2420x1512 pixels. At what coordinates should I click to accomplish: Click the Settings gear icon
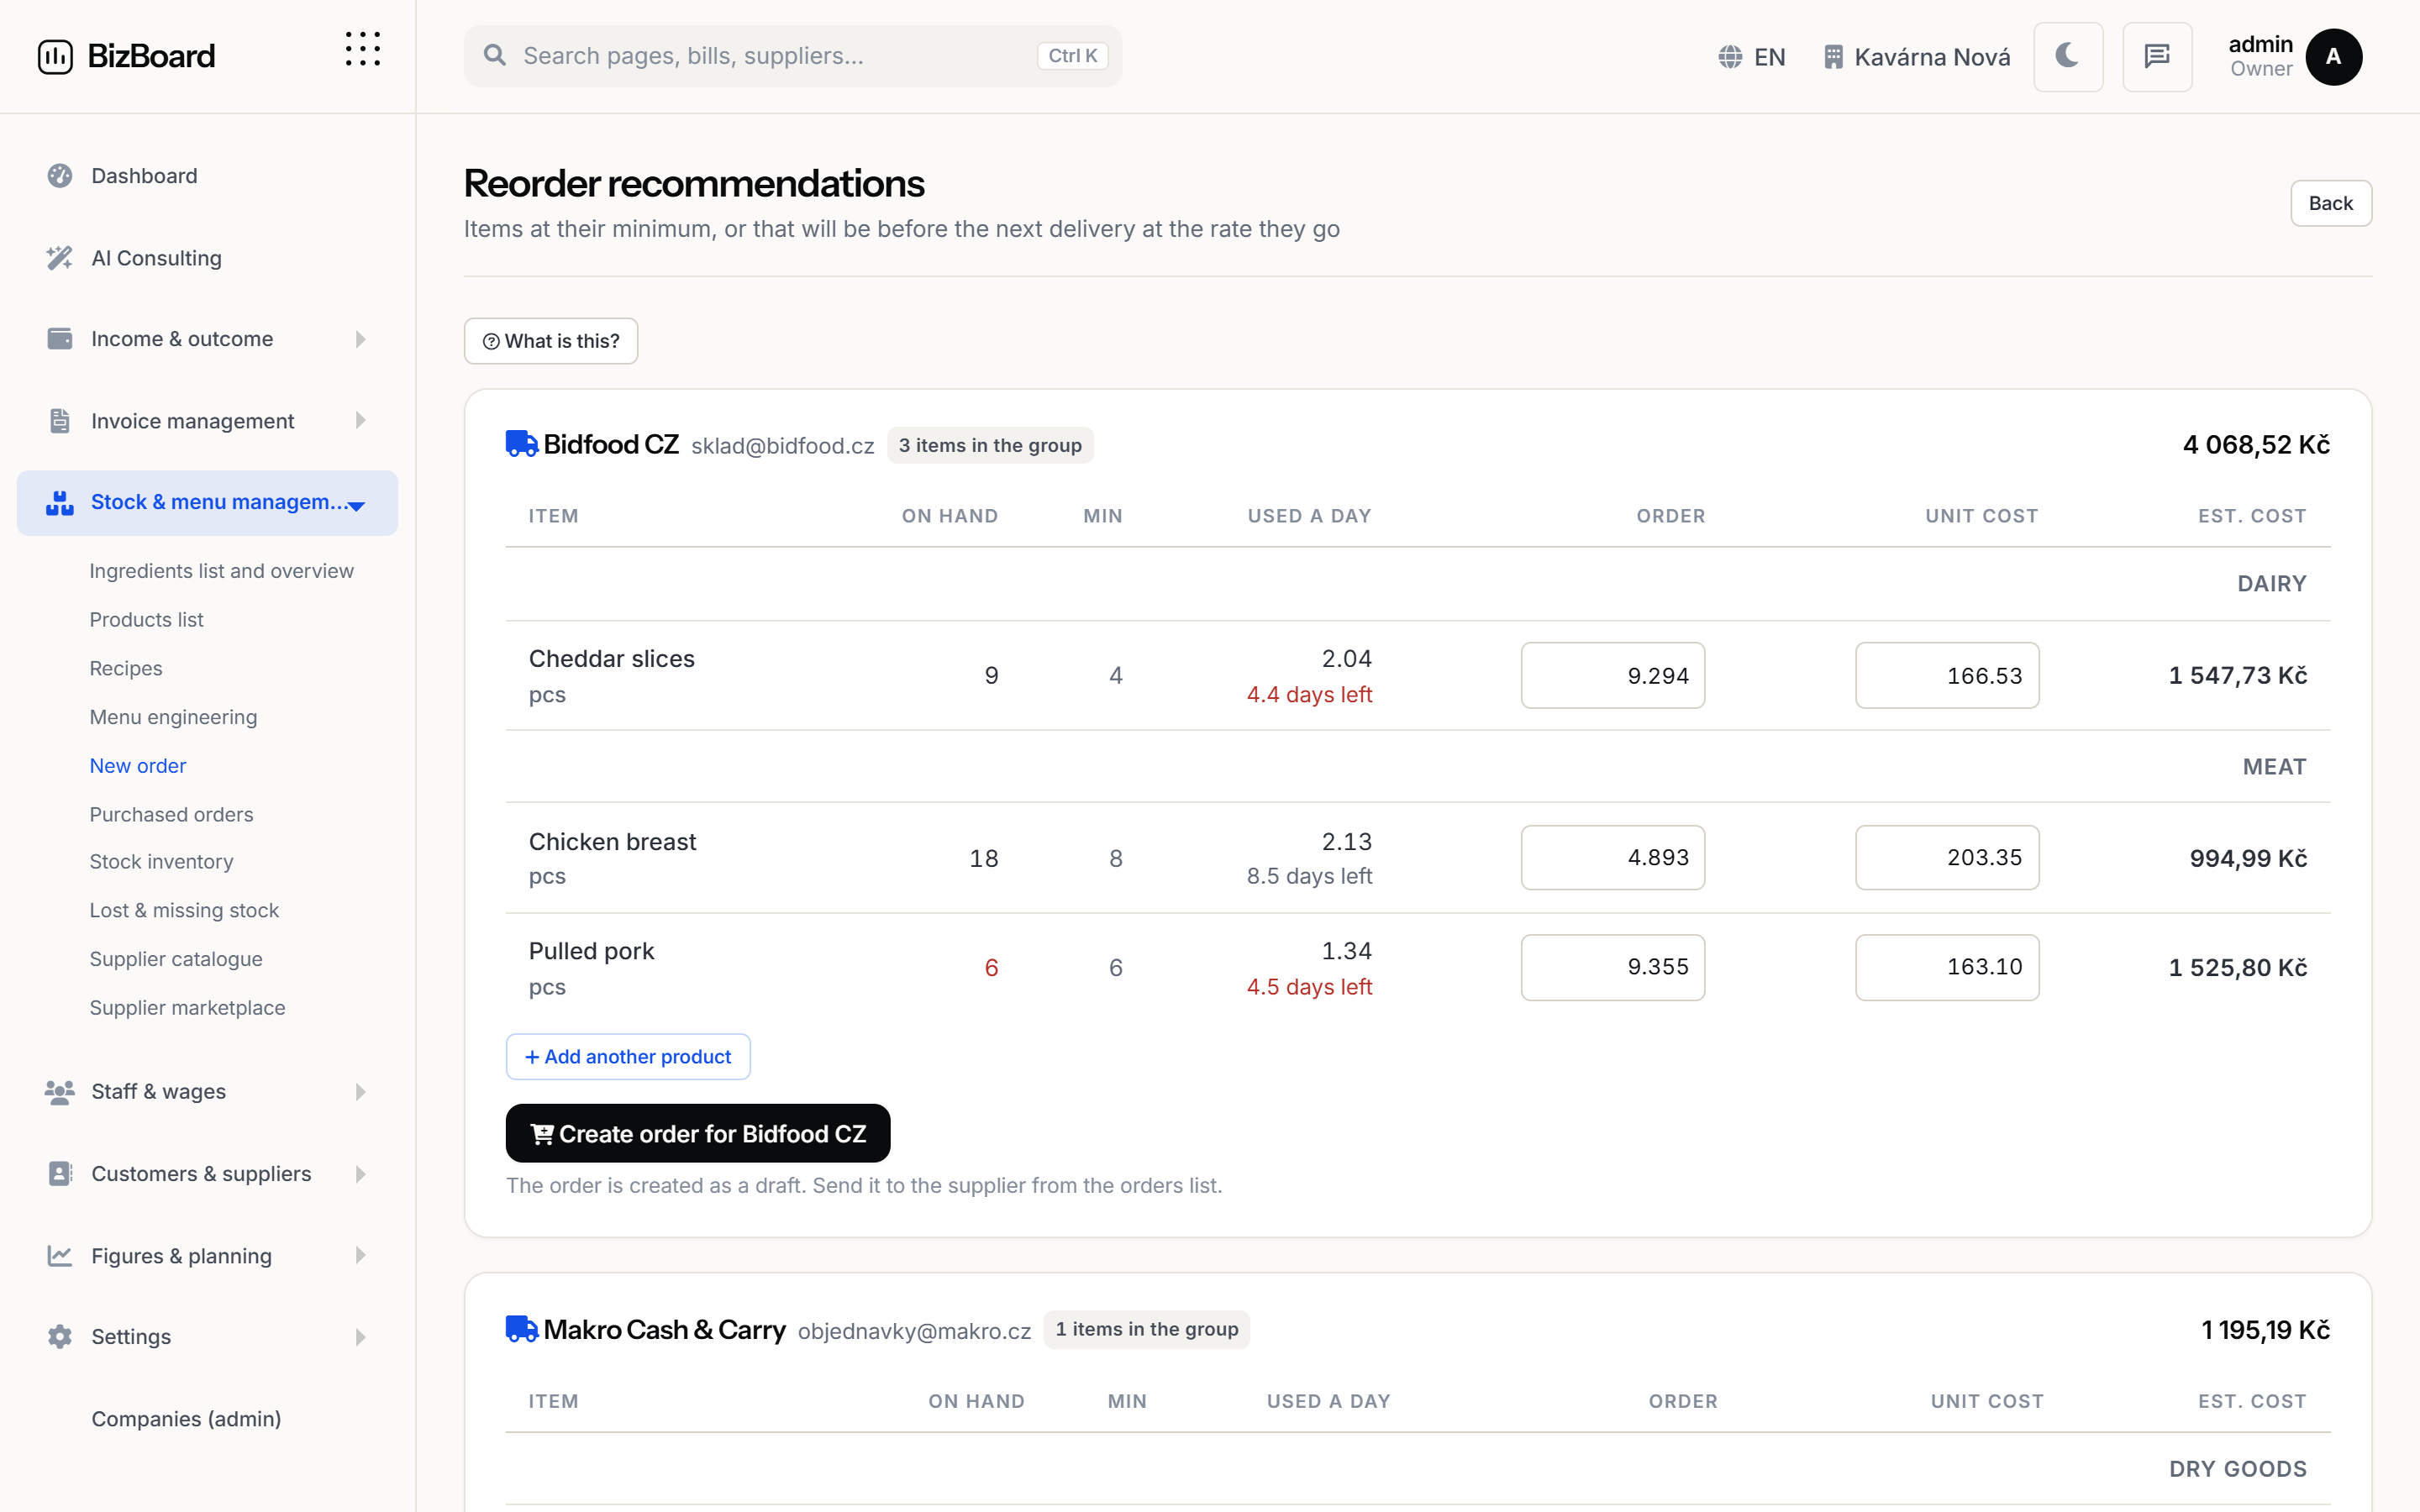(60, 1337)
